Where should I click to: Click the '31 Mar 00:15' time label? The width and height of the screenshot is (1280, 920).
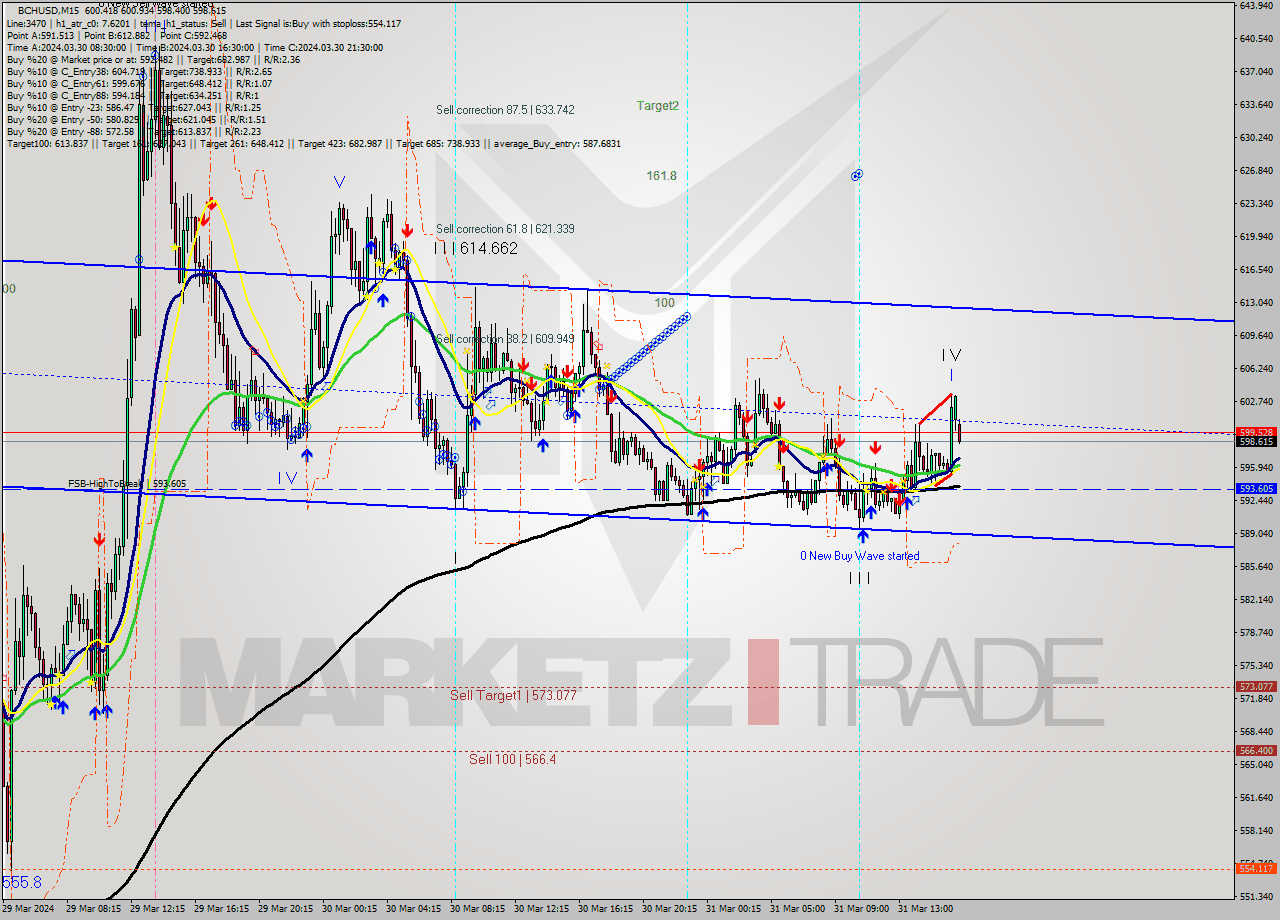point(734,909)
